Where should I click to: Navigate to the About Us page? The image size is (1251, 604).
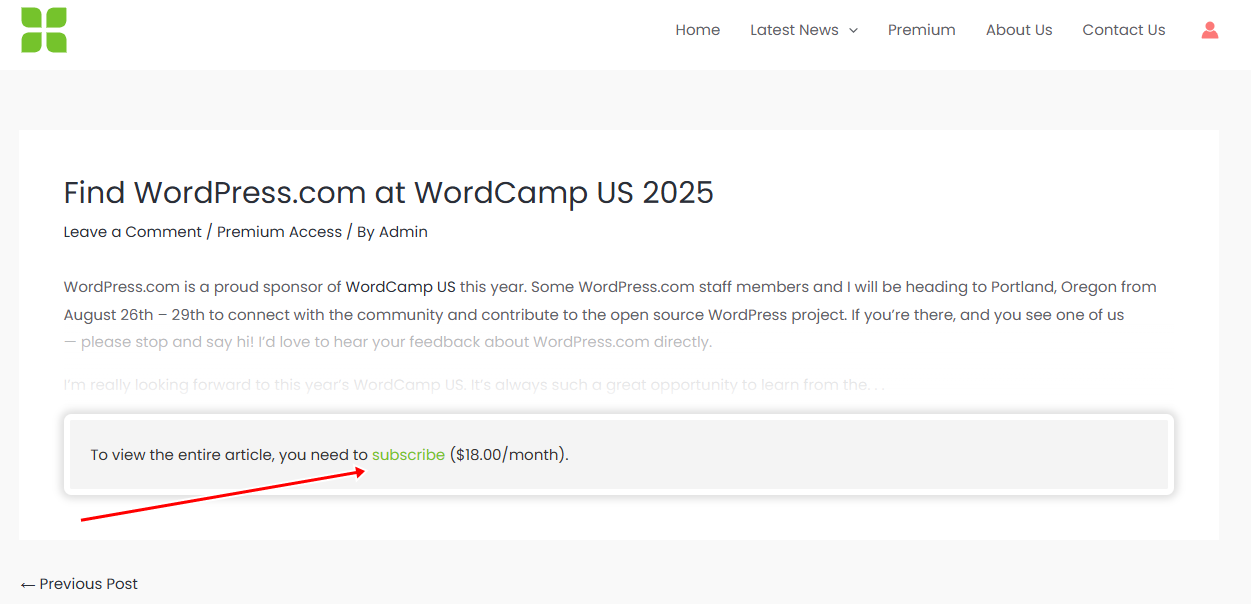1019,30
